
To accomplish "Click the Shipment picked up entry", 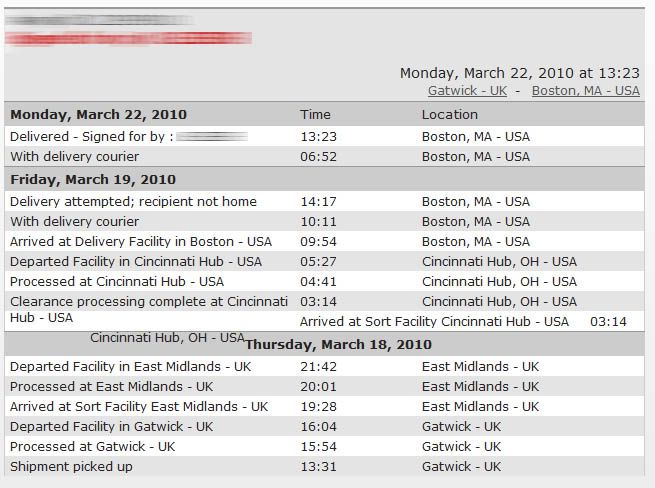I will pyautogui.click(x=71, y=466).
